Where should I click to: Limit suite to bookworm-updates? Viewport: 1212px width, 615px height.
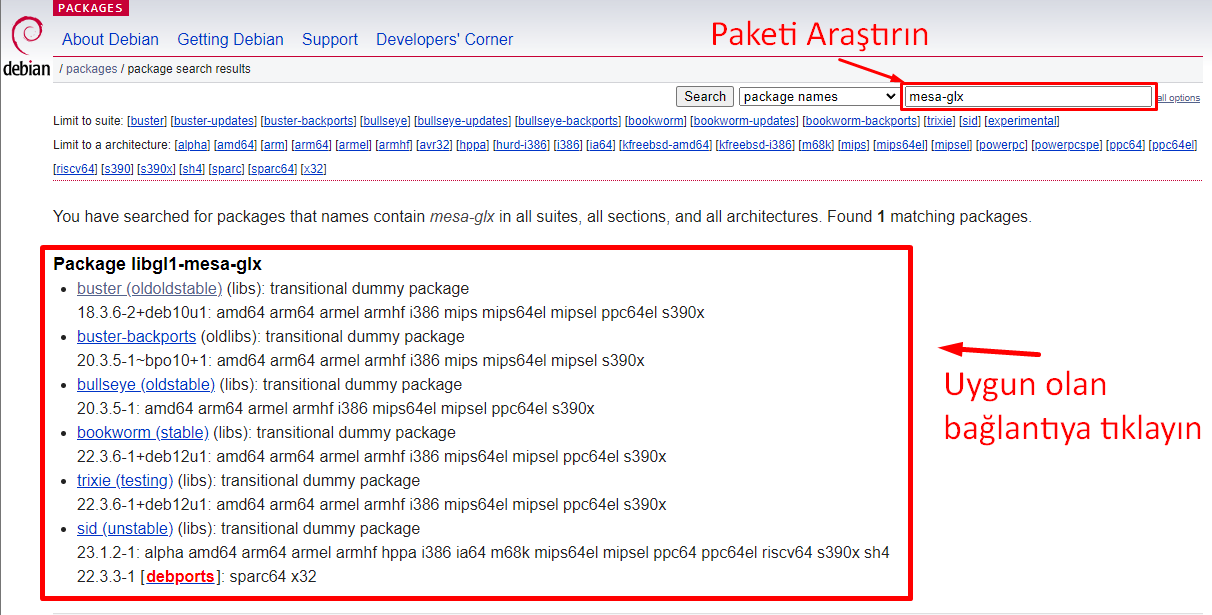click(x=745, y=121)
